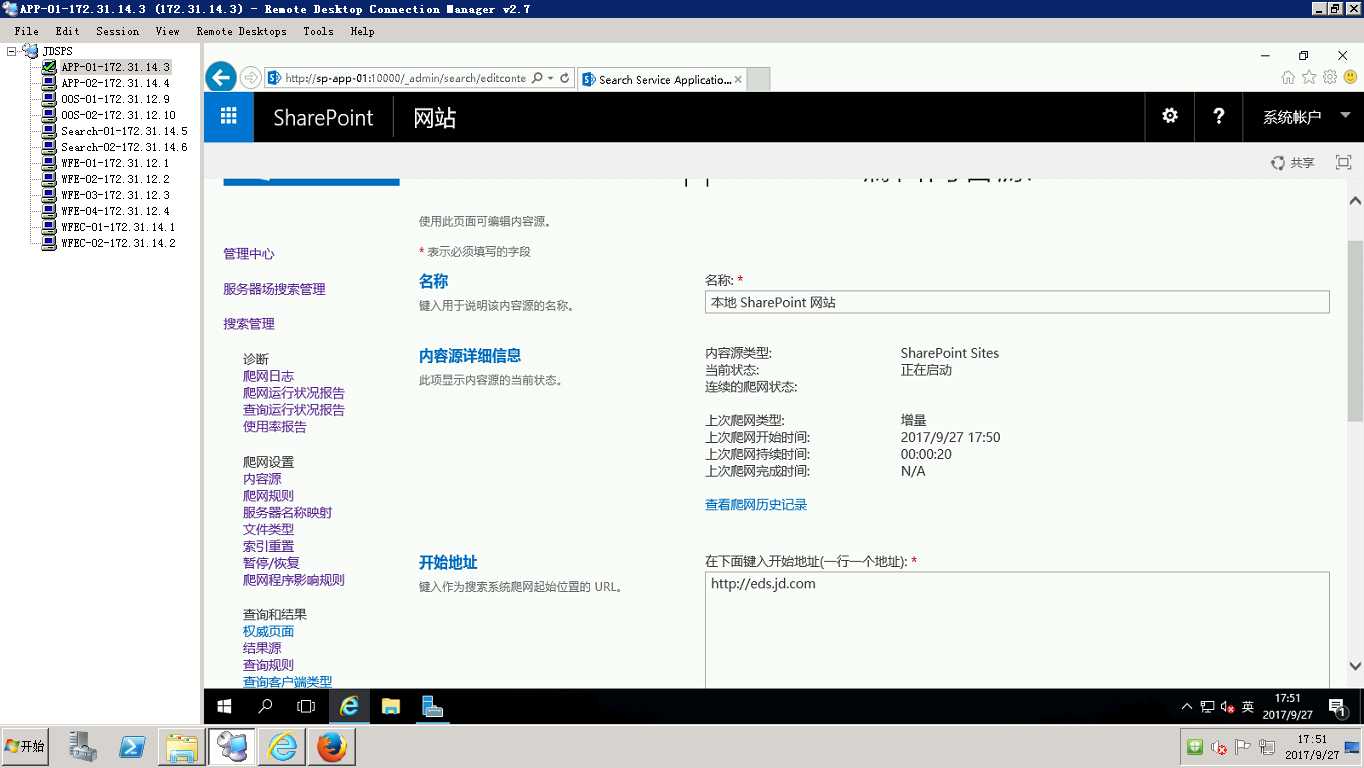The height and width of the screenshot is (768, 1364).
Task: Toggle focus on content icon
Action: tap(1343, 163)
